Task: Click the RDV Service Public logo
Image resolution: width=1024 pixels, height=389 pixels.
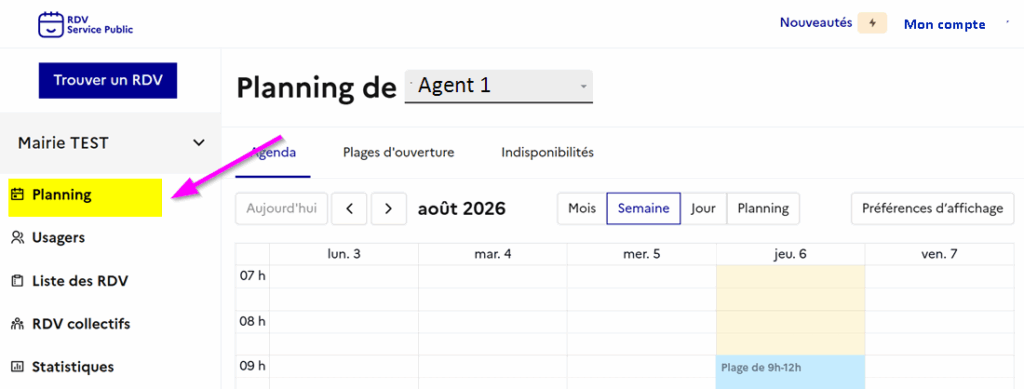Action: coord(86,24)
